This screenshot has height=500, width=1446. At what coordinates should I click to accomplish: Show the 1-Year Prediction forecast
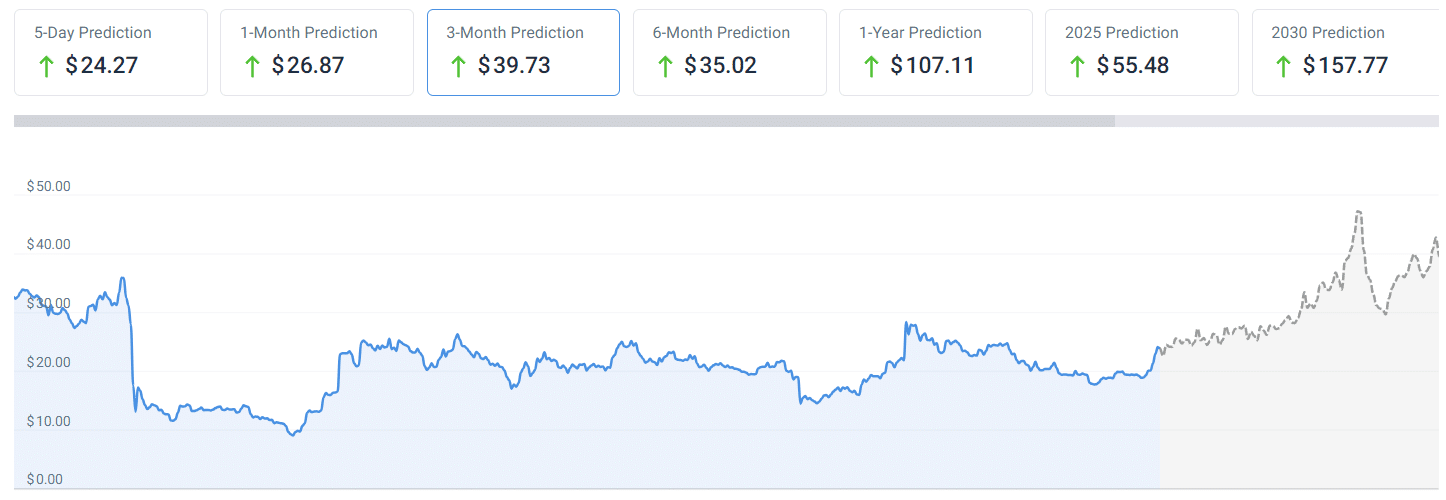tap(935, 52)
